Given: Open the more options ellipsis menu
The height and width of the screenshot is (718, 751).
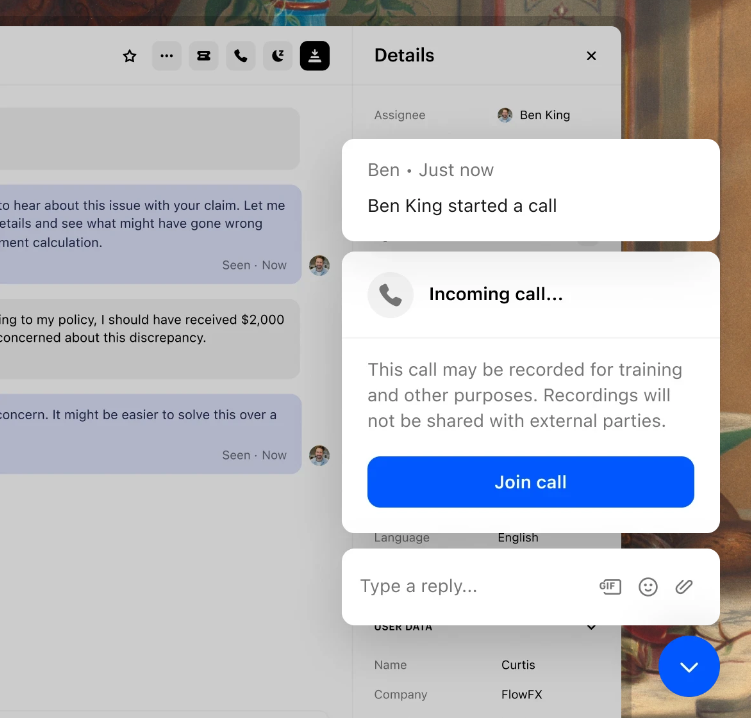Looking at the screenshot, I should (x=166, y=56).
